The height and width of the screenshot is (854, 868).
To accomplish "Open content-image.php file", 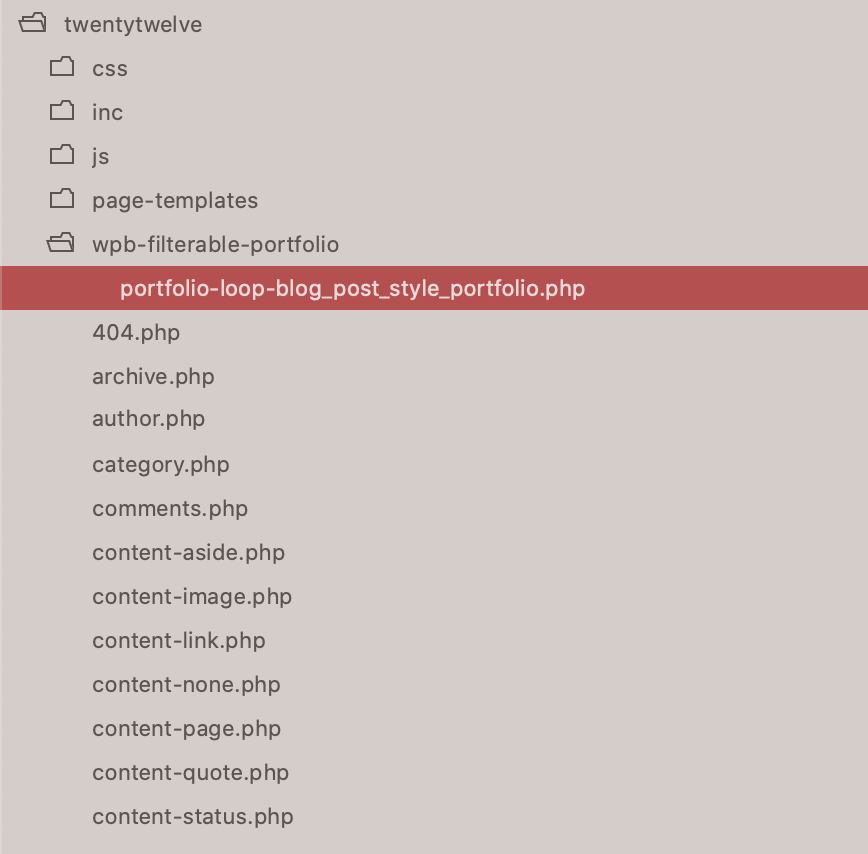I will [192, 597].
